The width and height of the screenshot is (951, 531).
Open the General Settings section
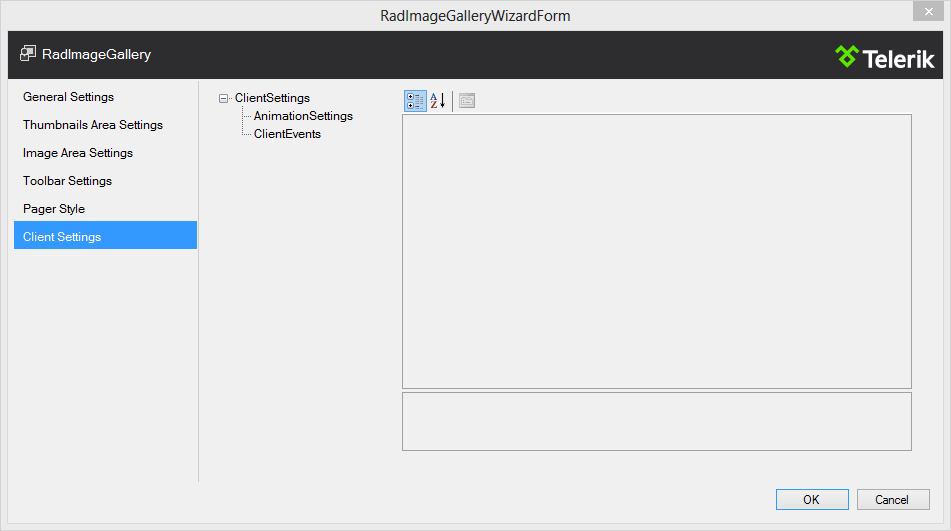(x=69, y=97)
